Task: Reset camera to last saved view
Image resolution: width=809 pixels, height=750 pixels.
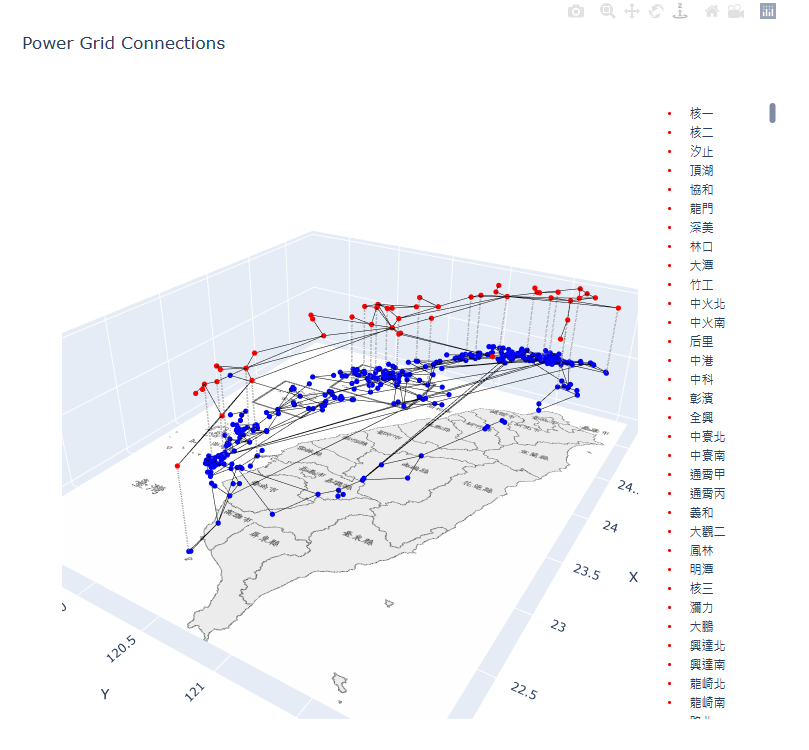Action: click(x=737, y=12)
